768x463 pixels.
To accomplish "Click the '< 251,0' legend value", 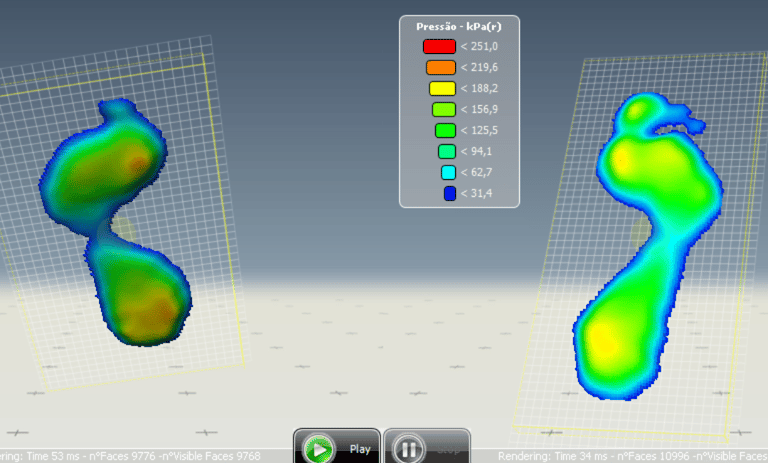I will click(479, 47).
